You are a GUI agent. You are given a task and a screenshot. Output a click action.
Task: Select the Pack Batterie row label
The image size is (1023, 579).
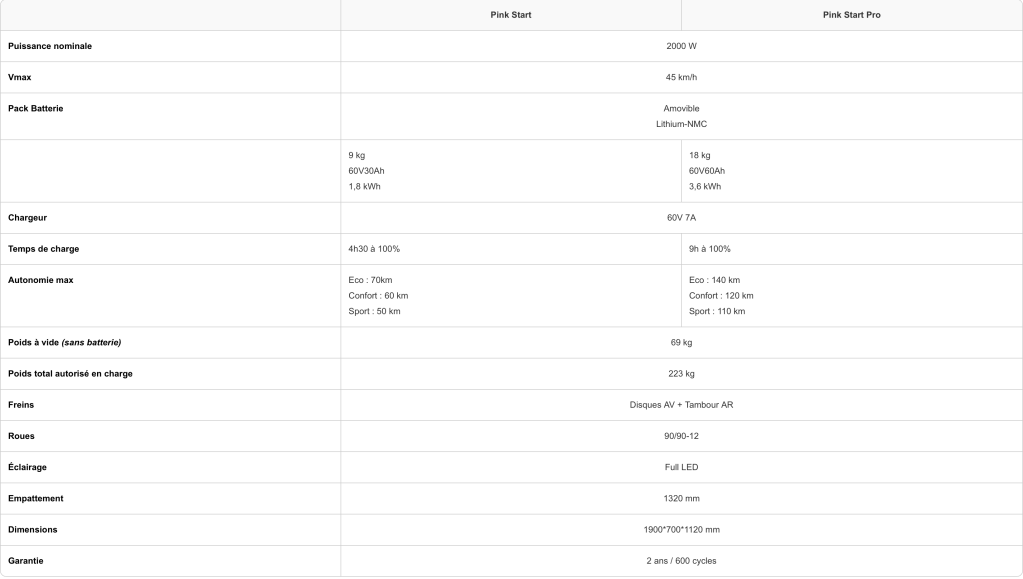[35, 108]
